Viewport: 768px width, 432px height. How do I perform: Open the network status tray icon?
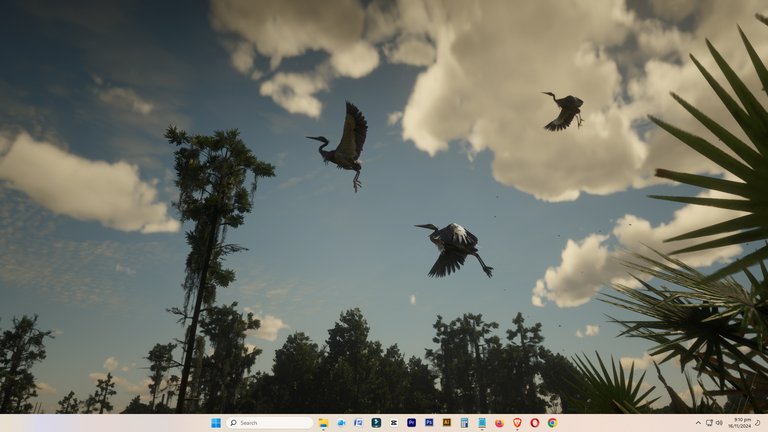tap(709, 423)
